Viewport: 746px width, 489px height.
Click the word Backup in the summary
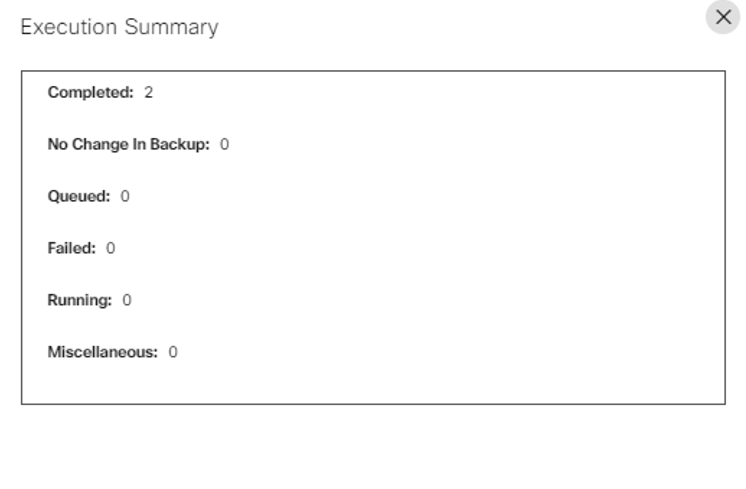coord(183,145)
